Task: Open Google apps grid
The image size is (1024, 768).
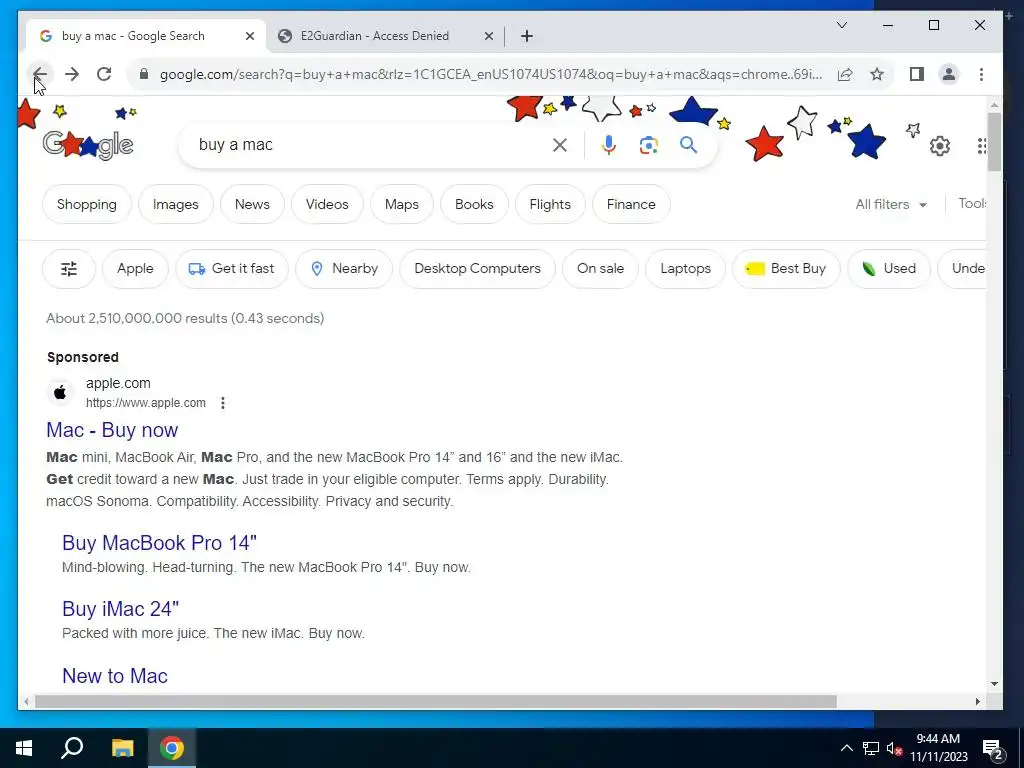Action: click(982, 146)
